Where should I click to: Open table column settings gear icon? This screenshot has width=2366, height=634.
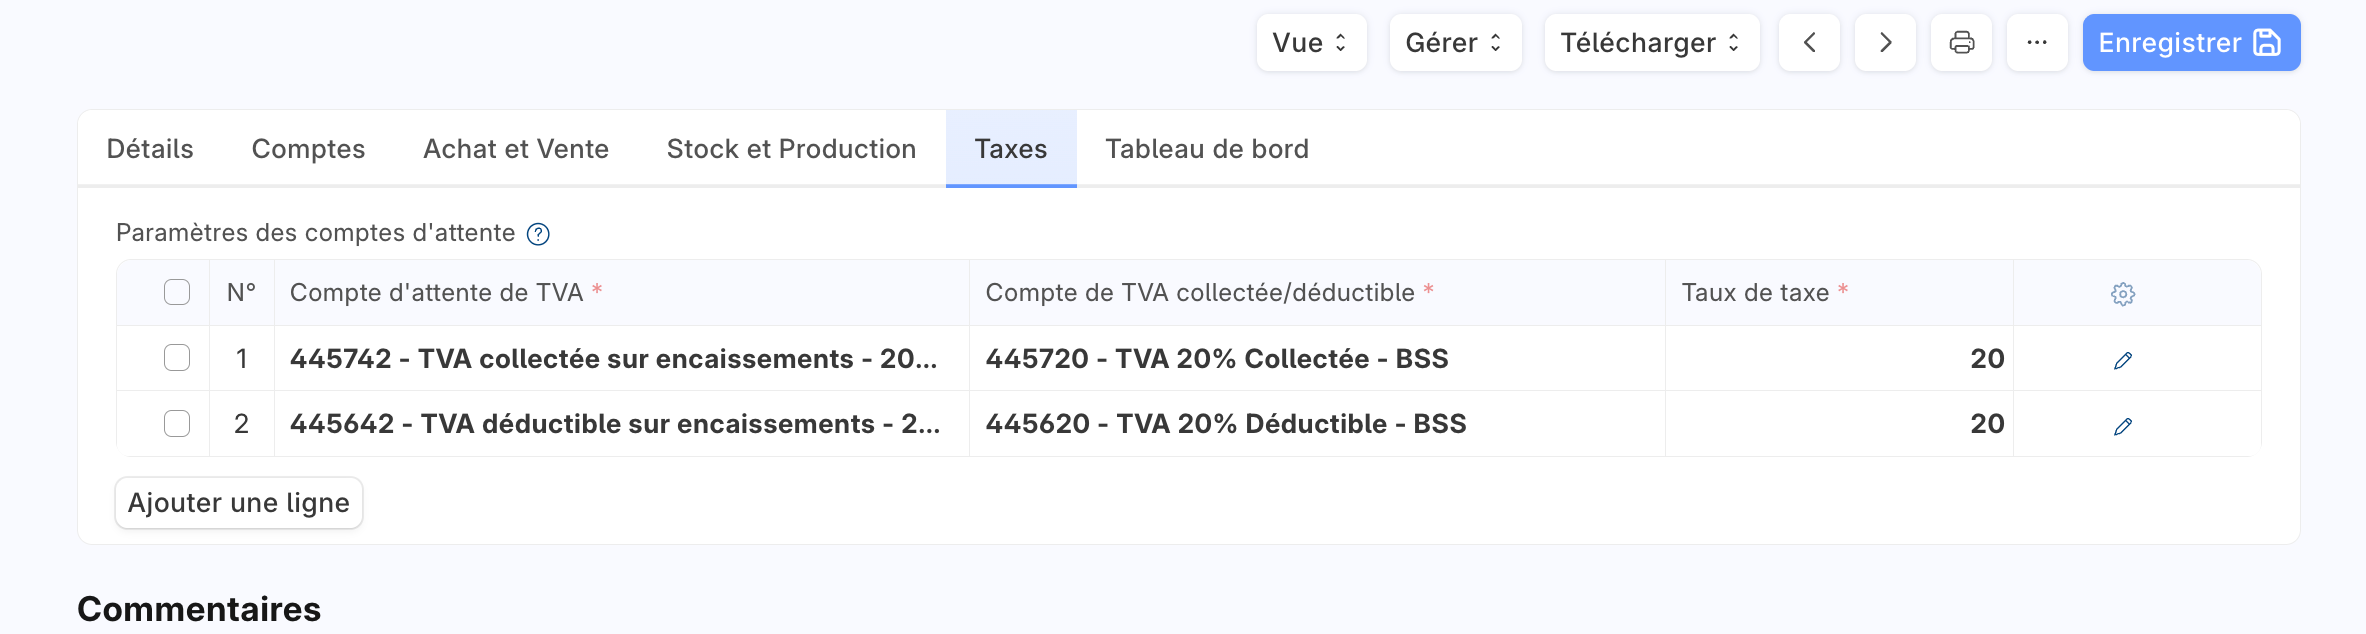click(2122, 294)
